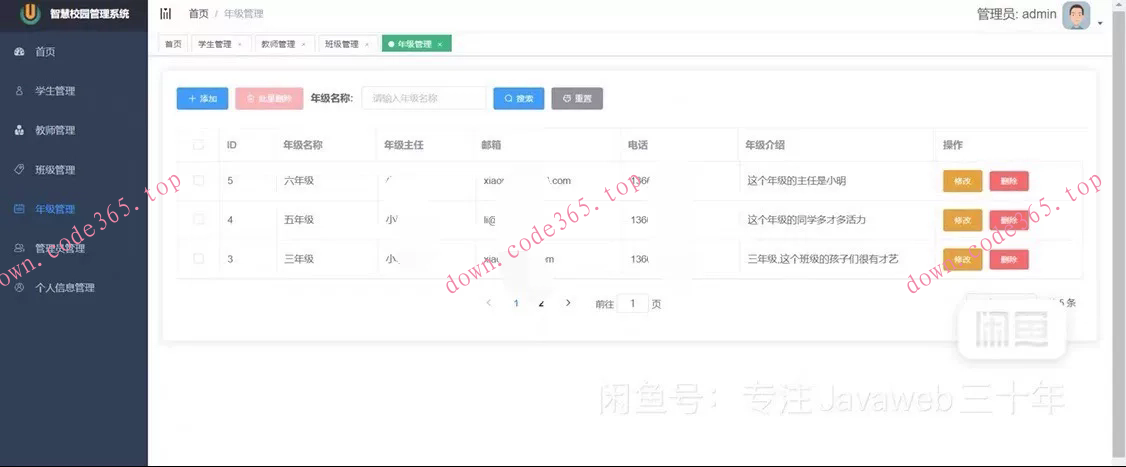Close the 班级管理 tab
The width and height of the screenshot is (1126, 467).
pyautogui.click(x=366, y=45)
